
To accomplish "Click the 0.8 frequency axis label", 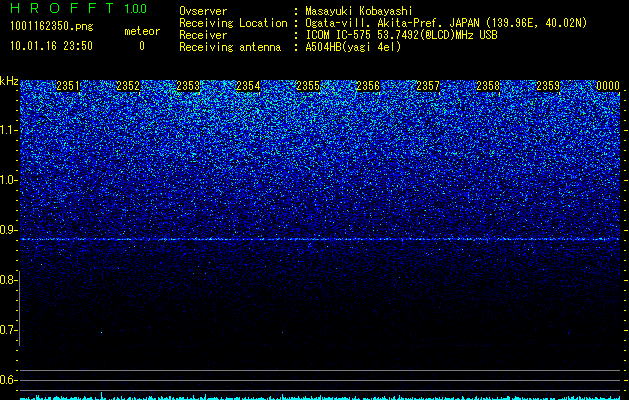I will [x=7, y=280].
